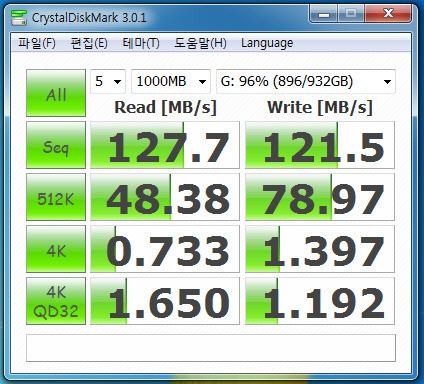Click the 4K QD32 read result 1.650

(x=165, y=301)
